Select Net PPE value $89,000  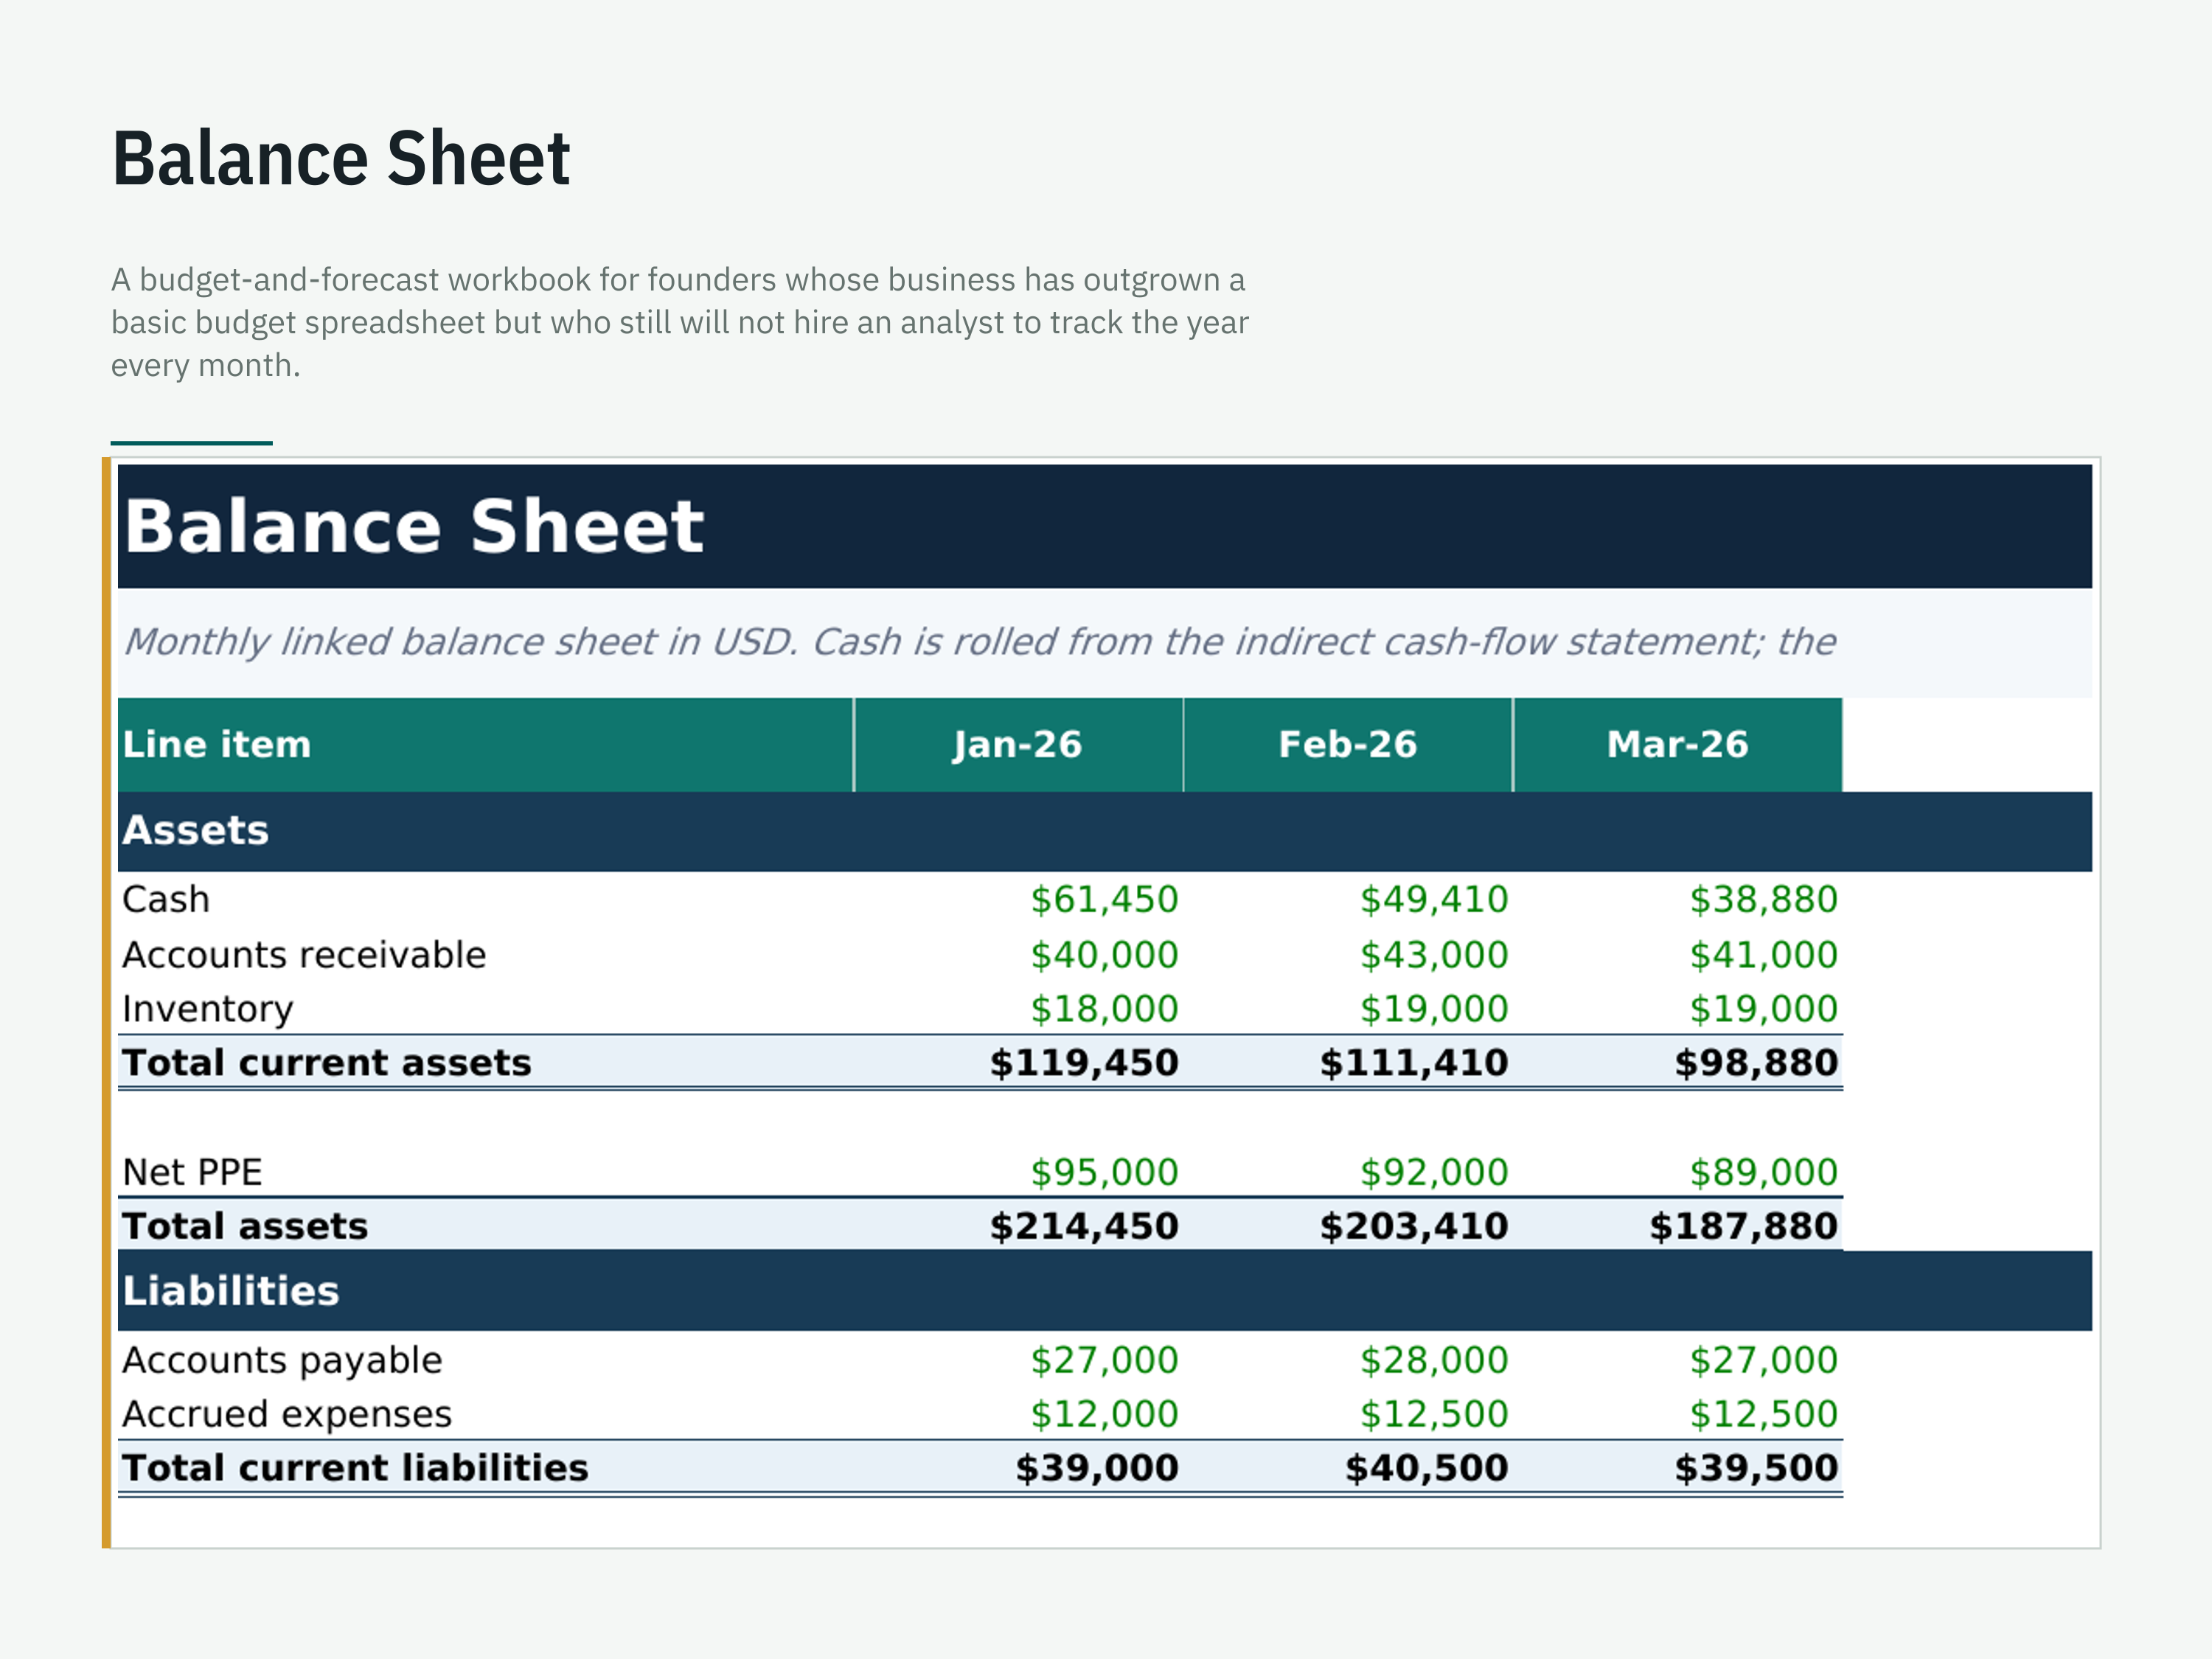(x=1764, y=1172)
